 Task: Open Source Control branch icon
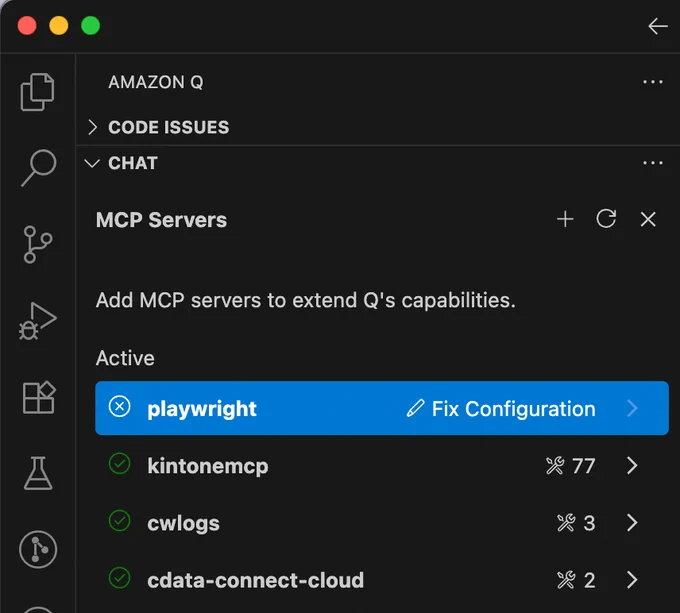[38, 244]
